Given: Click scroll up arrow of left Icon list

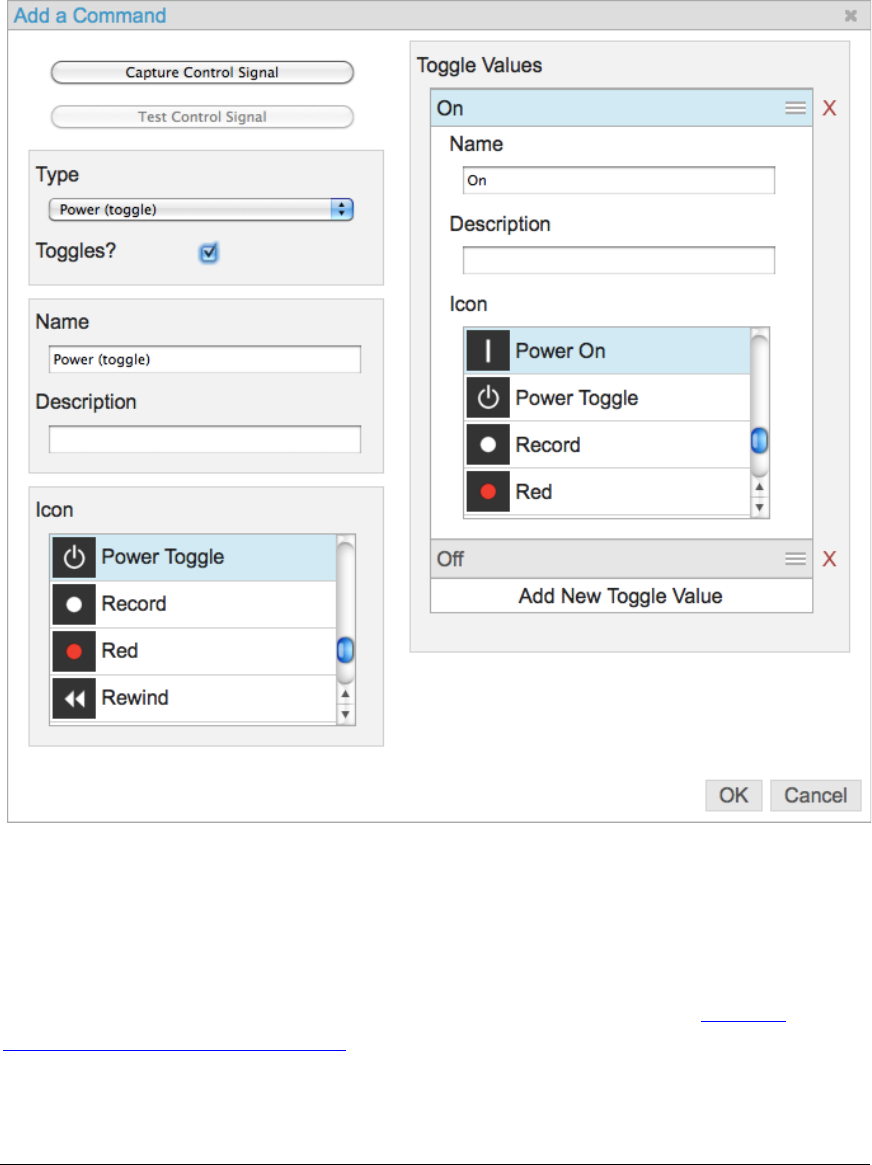Looking at the screenshot, I should click(345, 694).
